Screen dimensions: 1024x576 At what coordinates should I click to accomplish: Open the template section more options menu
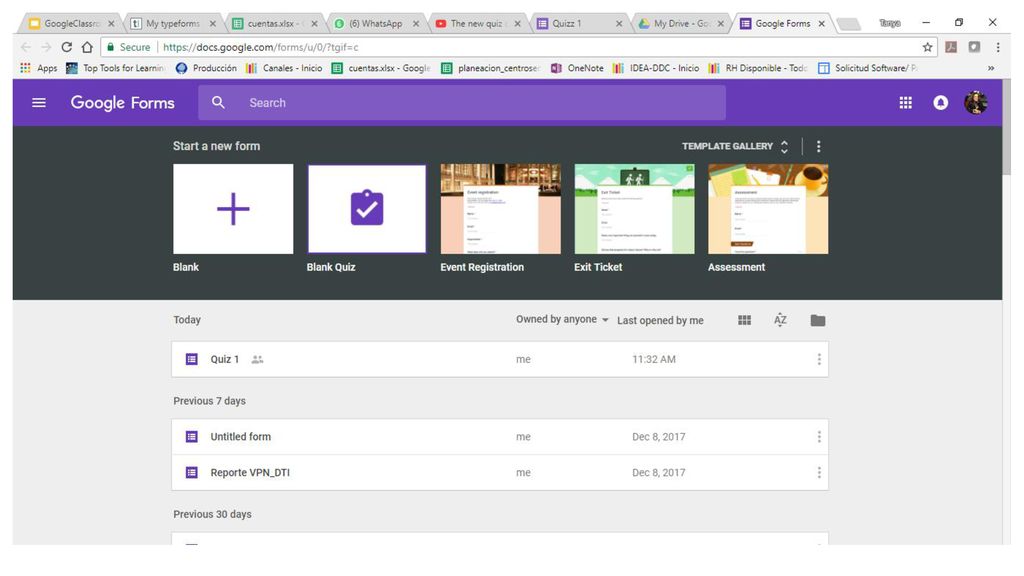818,146
